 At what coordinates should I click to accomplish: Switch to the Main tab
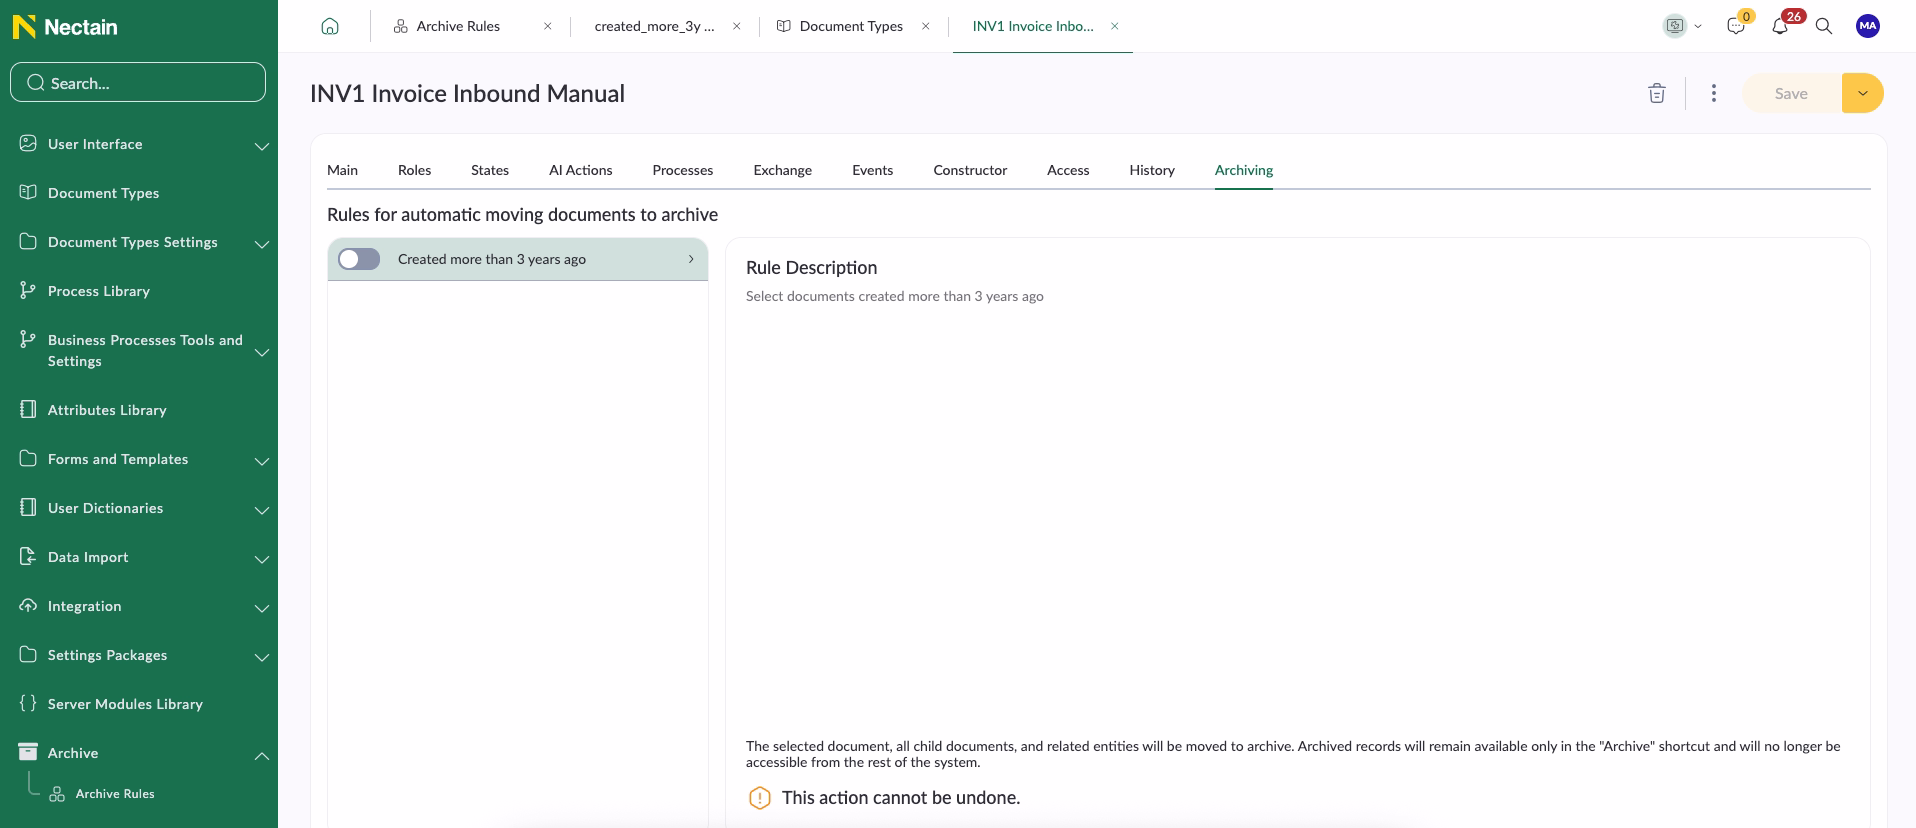coord(342,170)
